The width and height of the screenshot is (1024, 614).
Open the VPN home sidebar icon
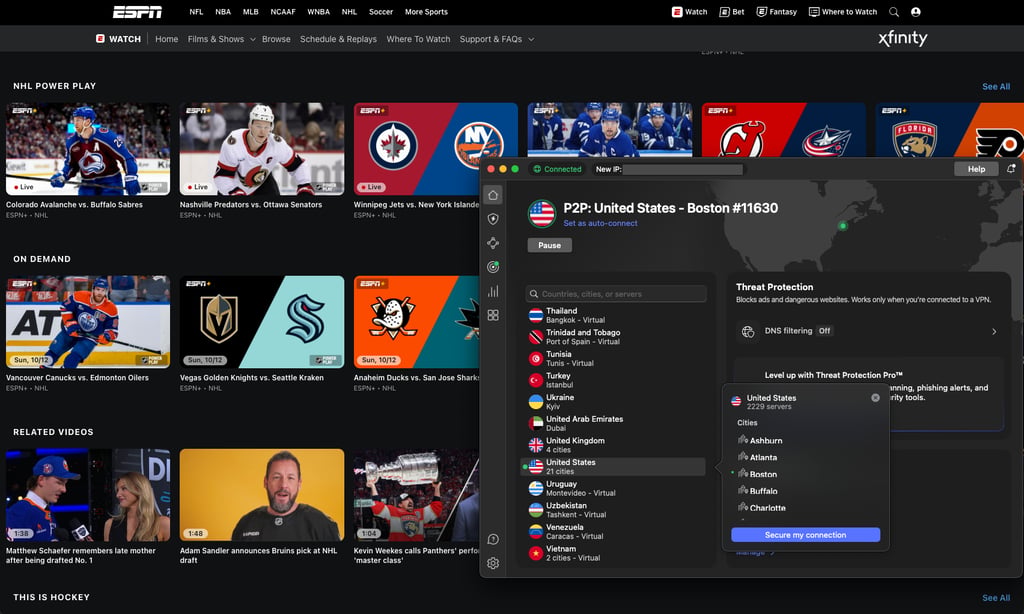493,195
